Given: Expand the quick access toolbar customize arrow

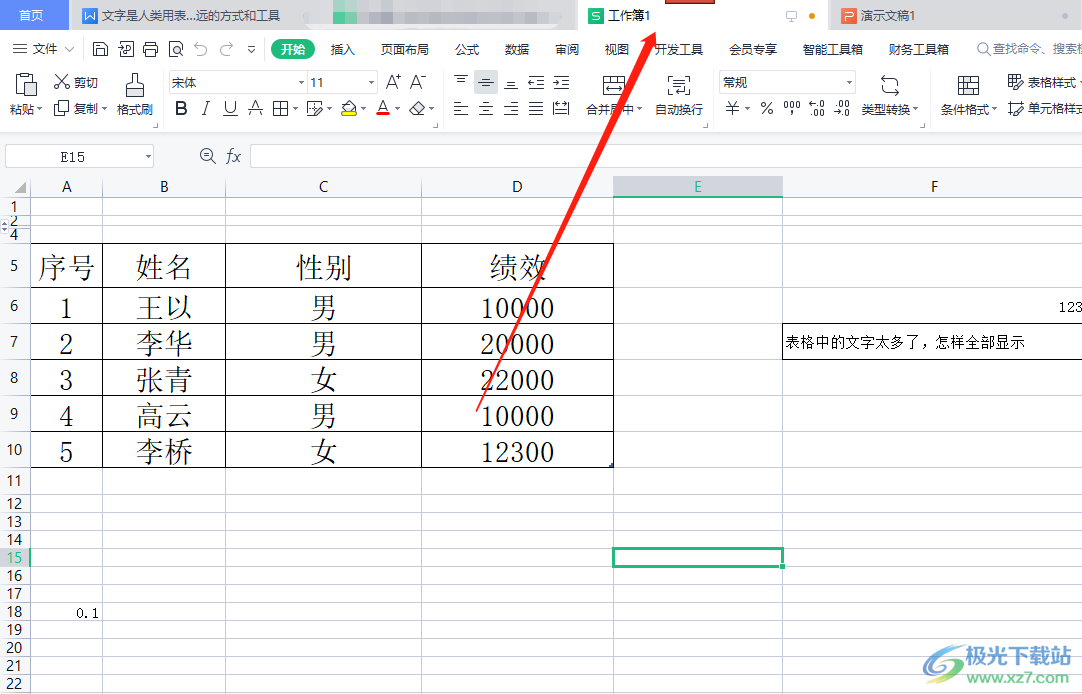Looking at the screenshot, I should tap(251, 49).
